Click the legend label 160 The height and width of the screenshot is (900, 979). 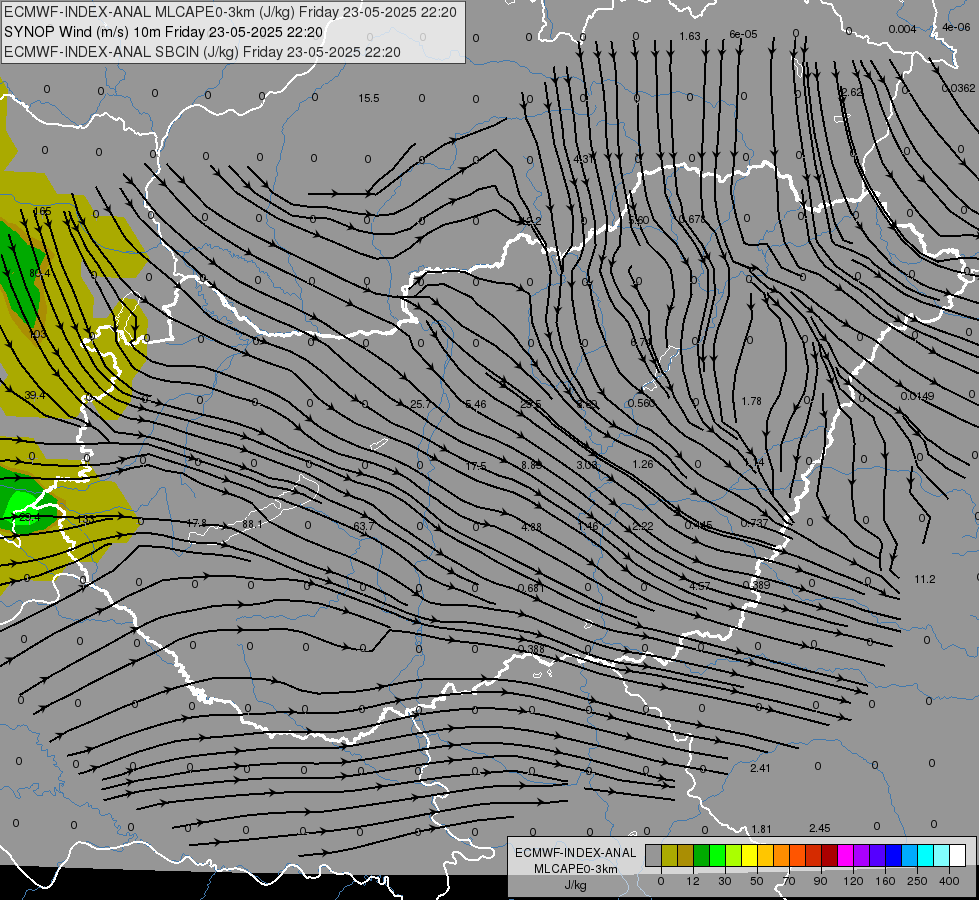click(885, 881)
